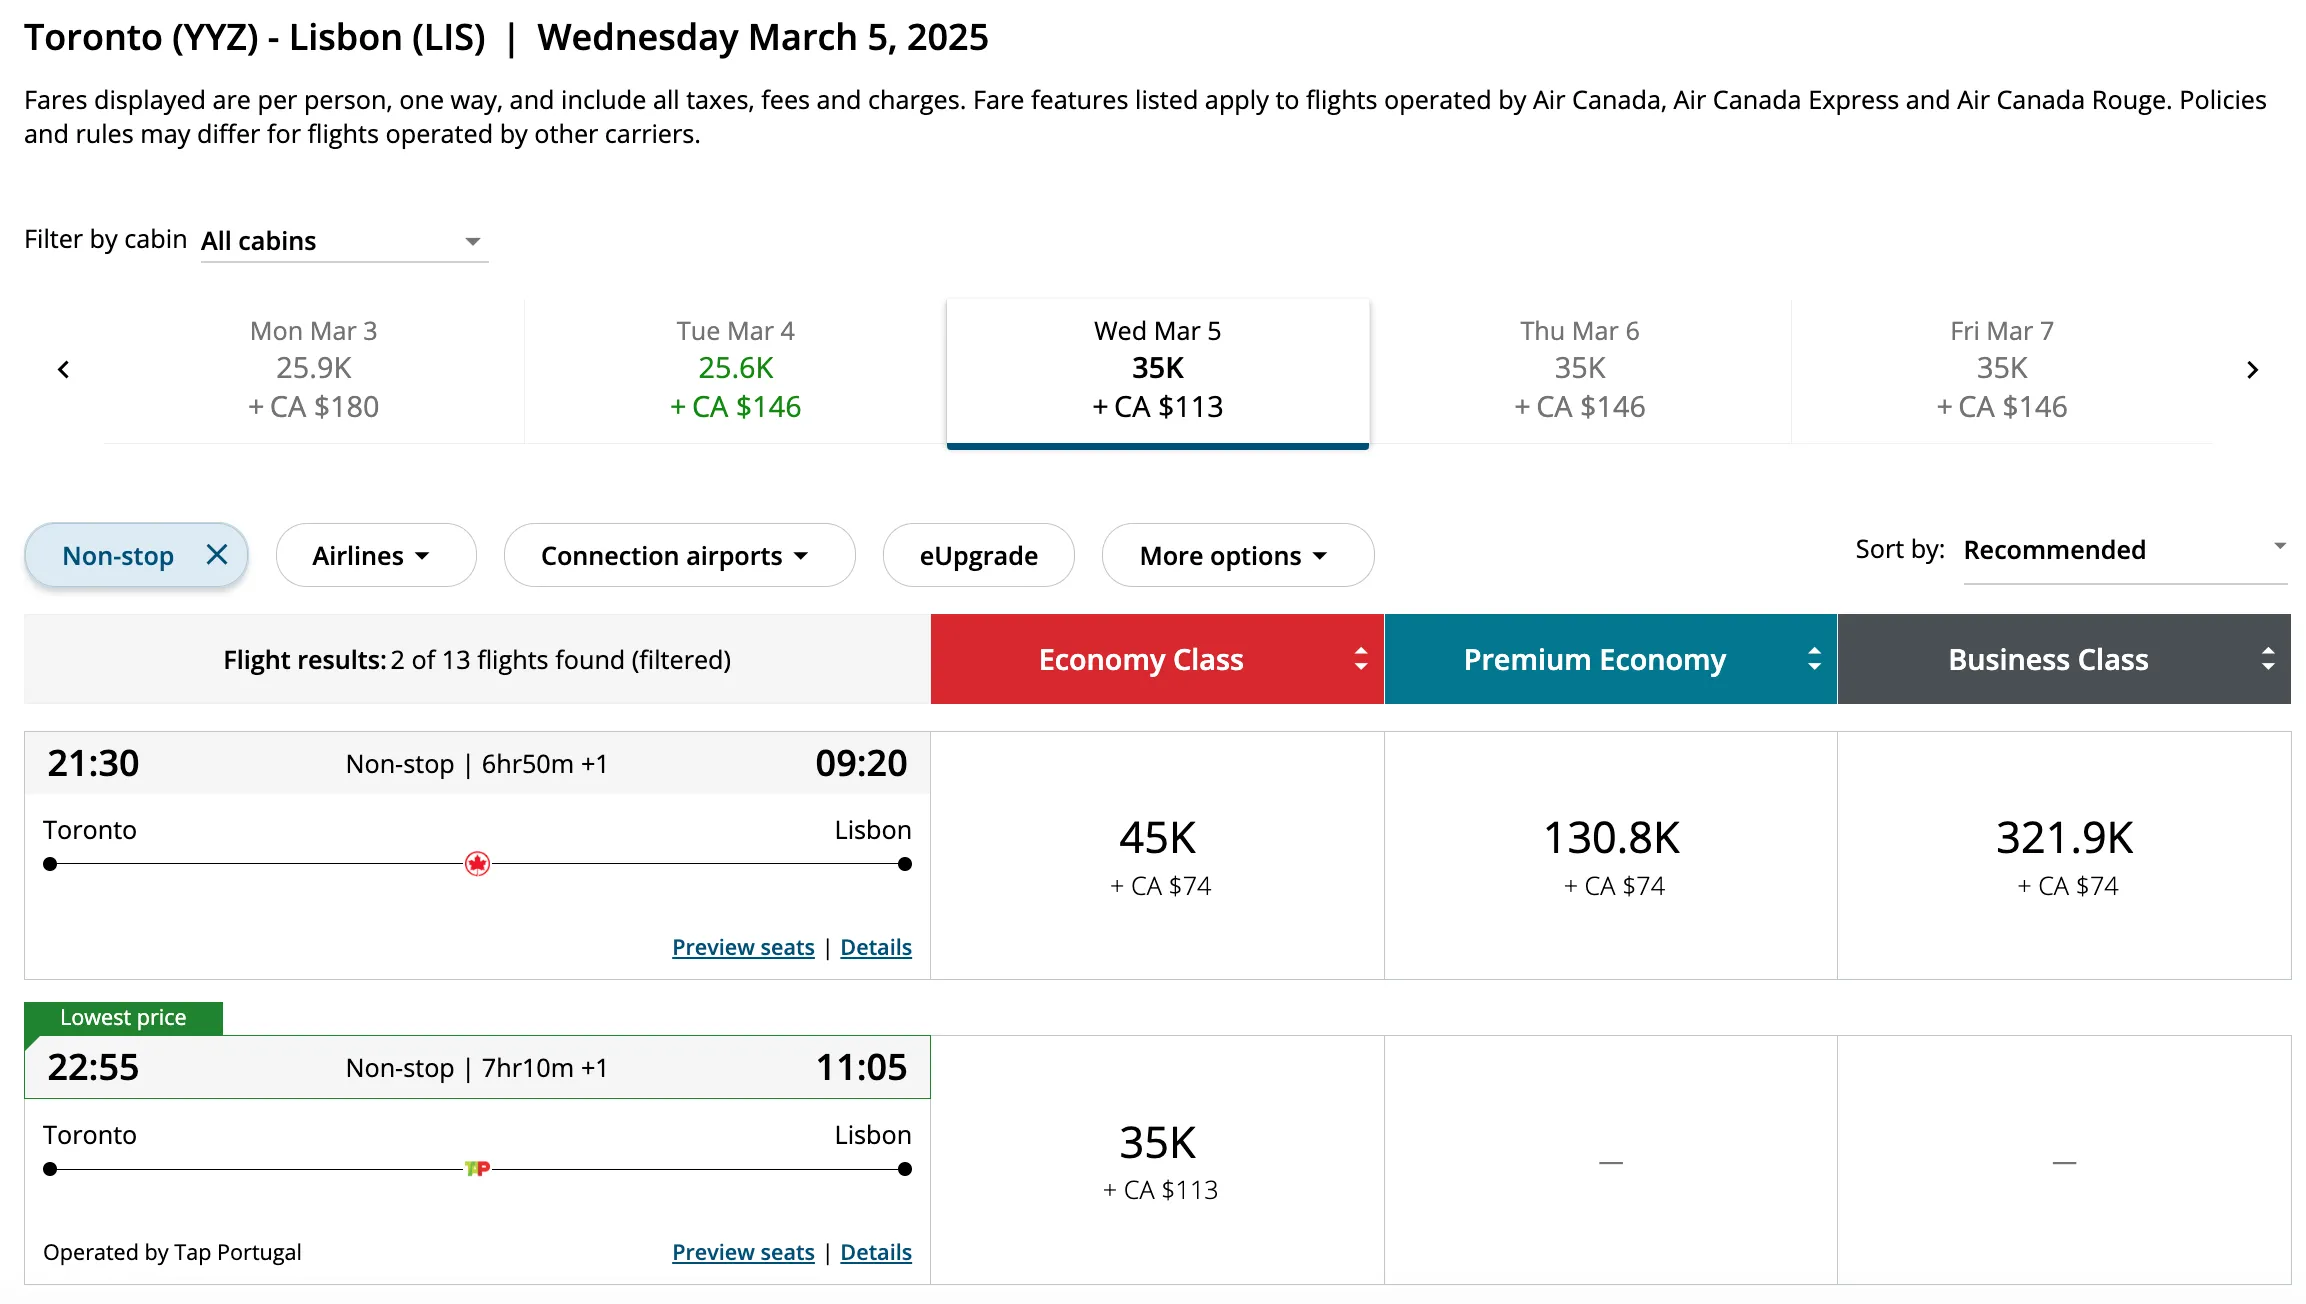Viewport: 2306px width, 1304px height.
Task: Click arrival time 09:20
Action: 861,763
